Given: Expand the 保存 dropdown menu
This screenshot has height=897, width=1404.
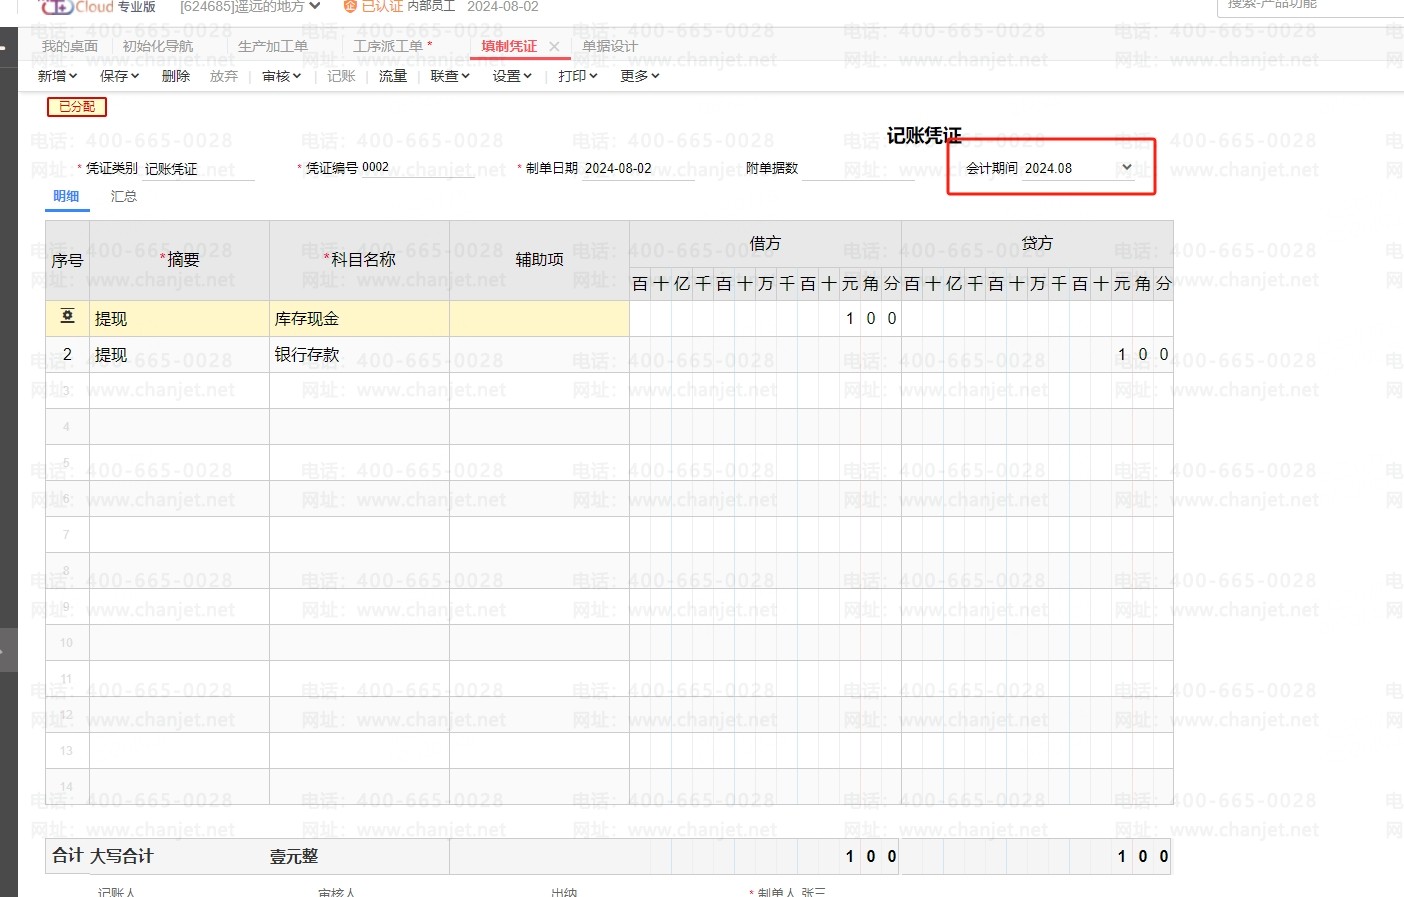Looking at the screenshot, I should pyautogui.click(x=119, y=76).
